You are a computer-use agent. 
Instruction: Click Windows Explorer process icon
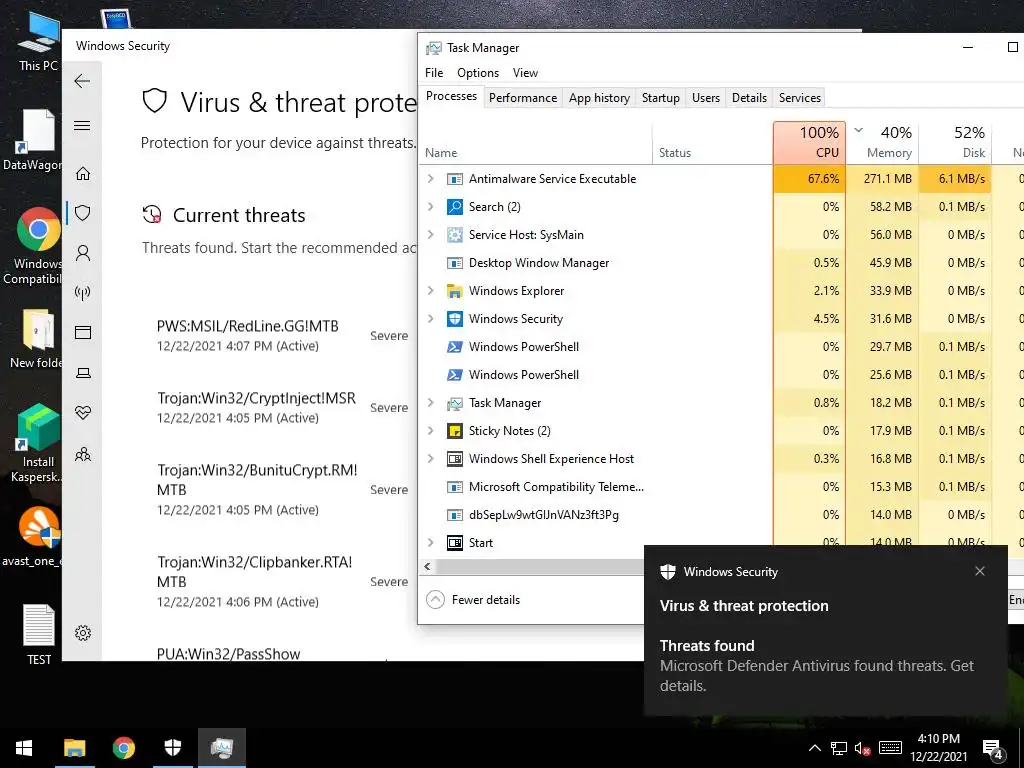point(455,291)
